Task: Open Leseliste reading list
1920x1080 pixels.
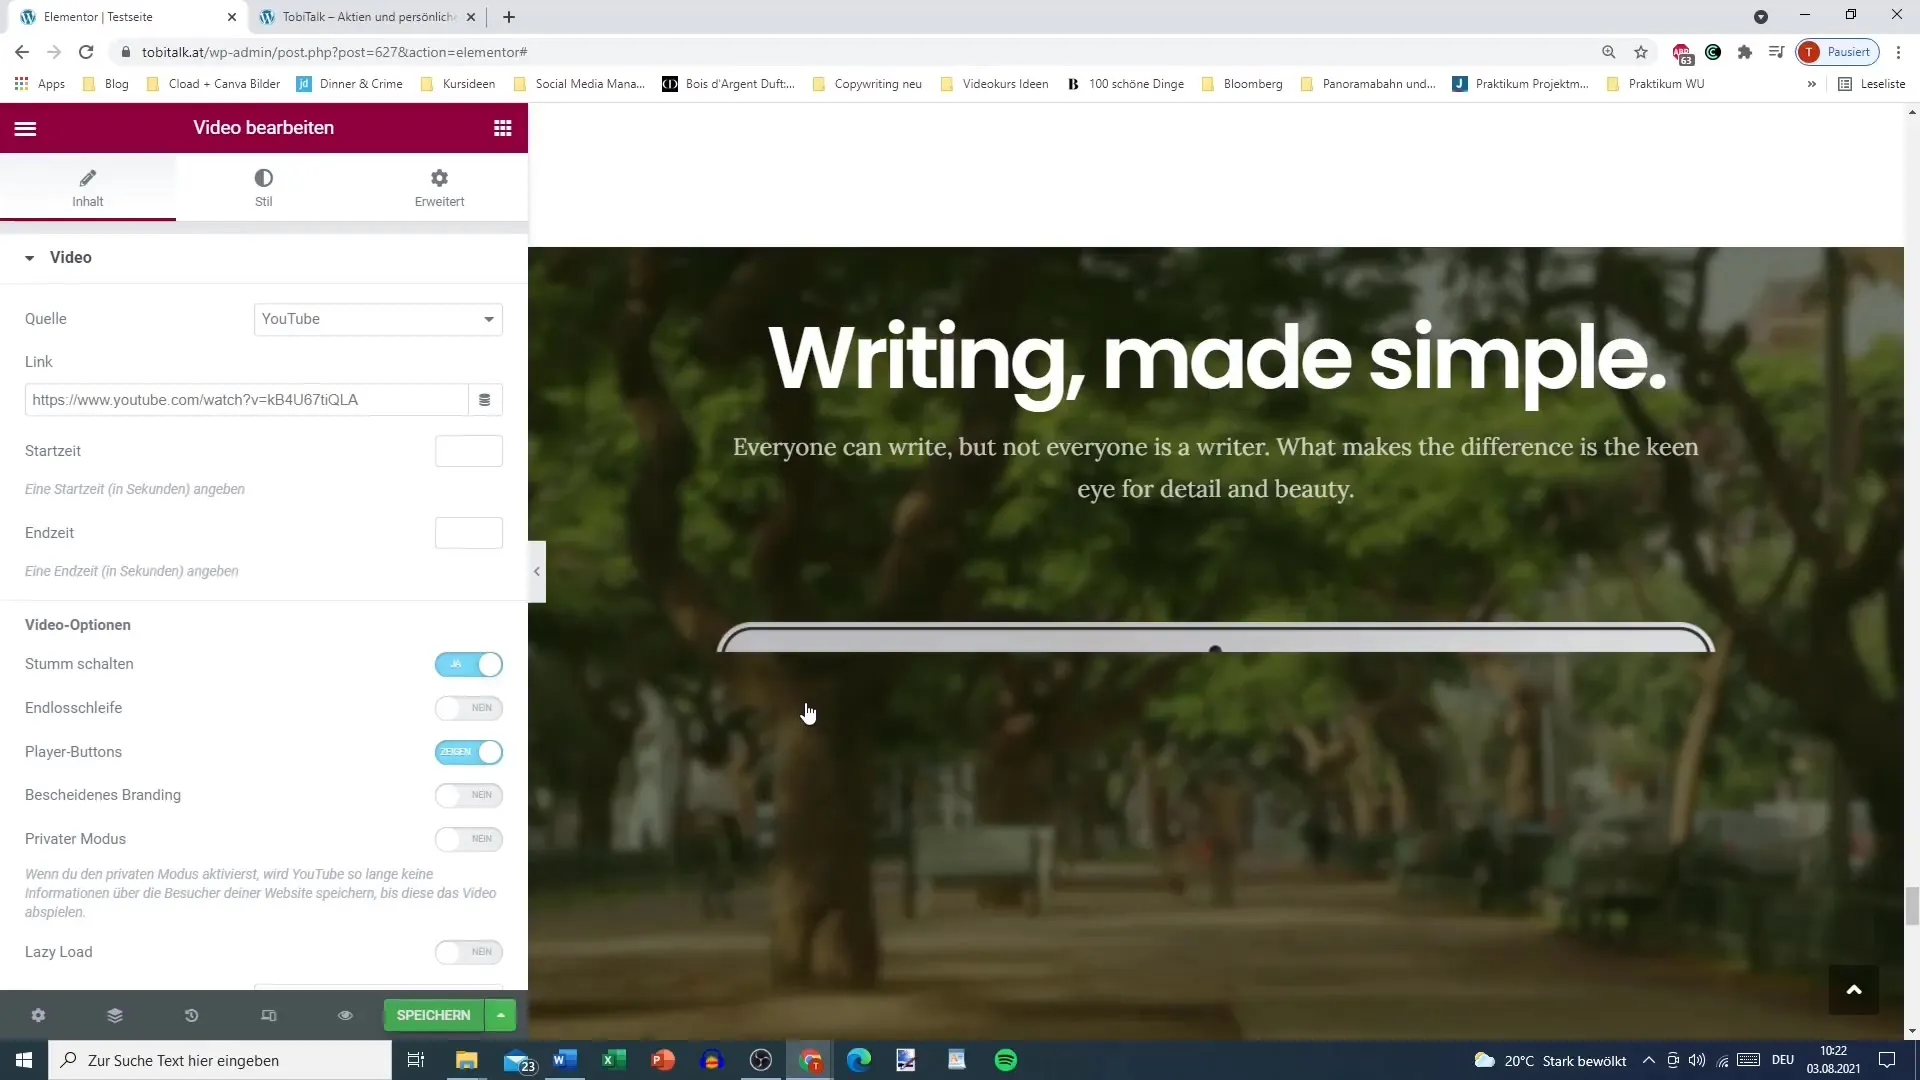Action: click(x=1872, y=84)
